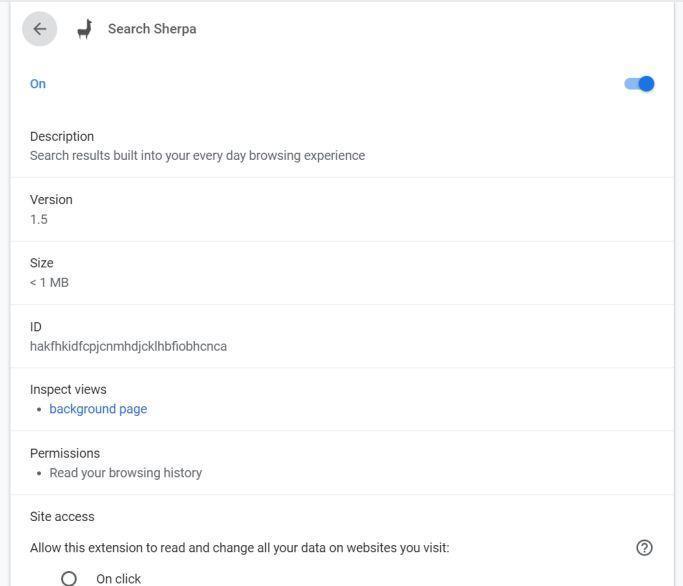Click the Search Sherpa llama icon

click(85, 29)
